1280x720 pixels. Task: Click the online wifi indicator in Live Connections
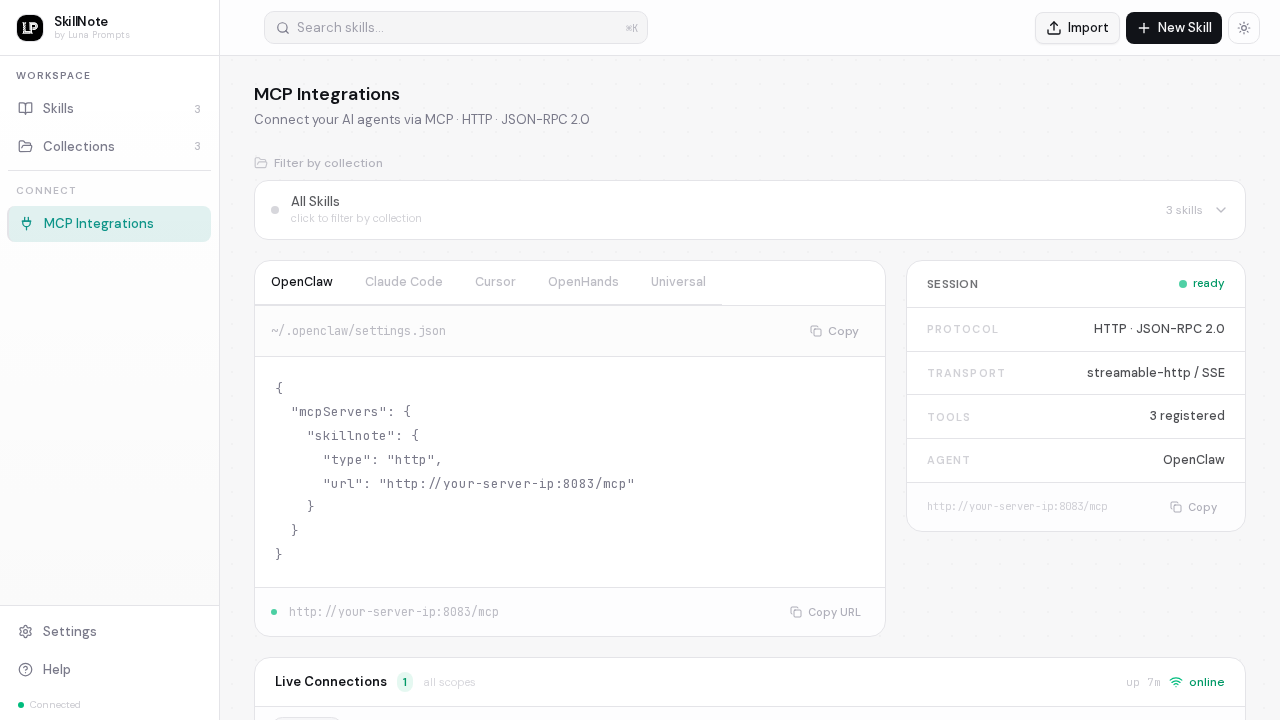1176,682
